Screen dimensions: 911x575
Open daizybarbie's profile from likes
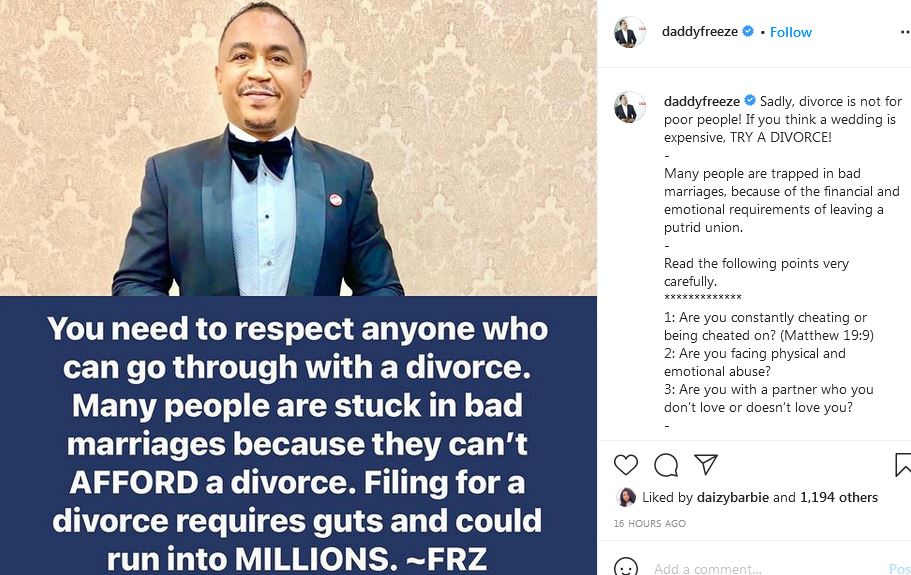tap(733, 497)
